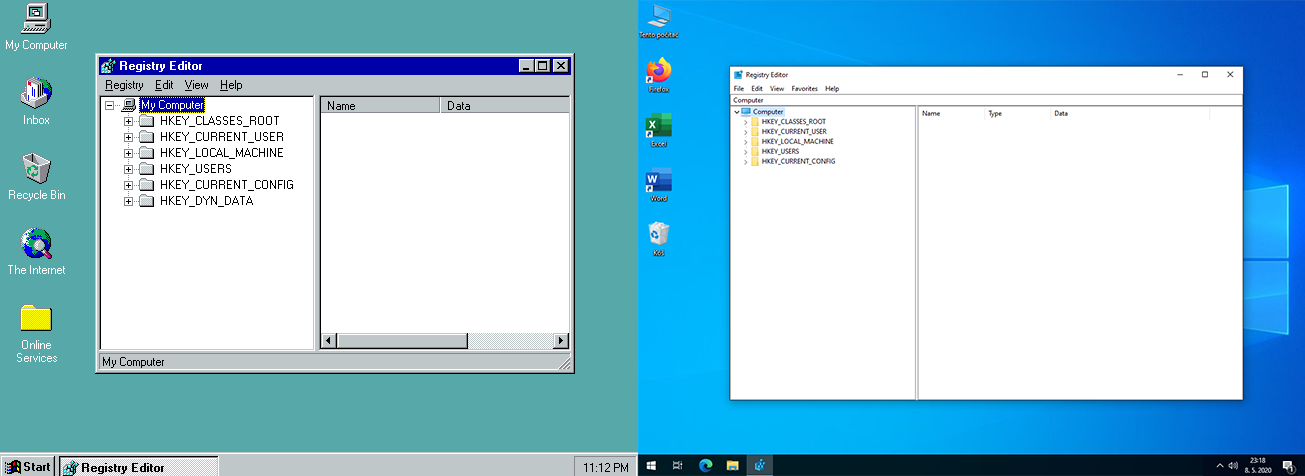Open the notification center icon
The width and height of the screenshot is (1305, 476).
point(1289,466)
